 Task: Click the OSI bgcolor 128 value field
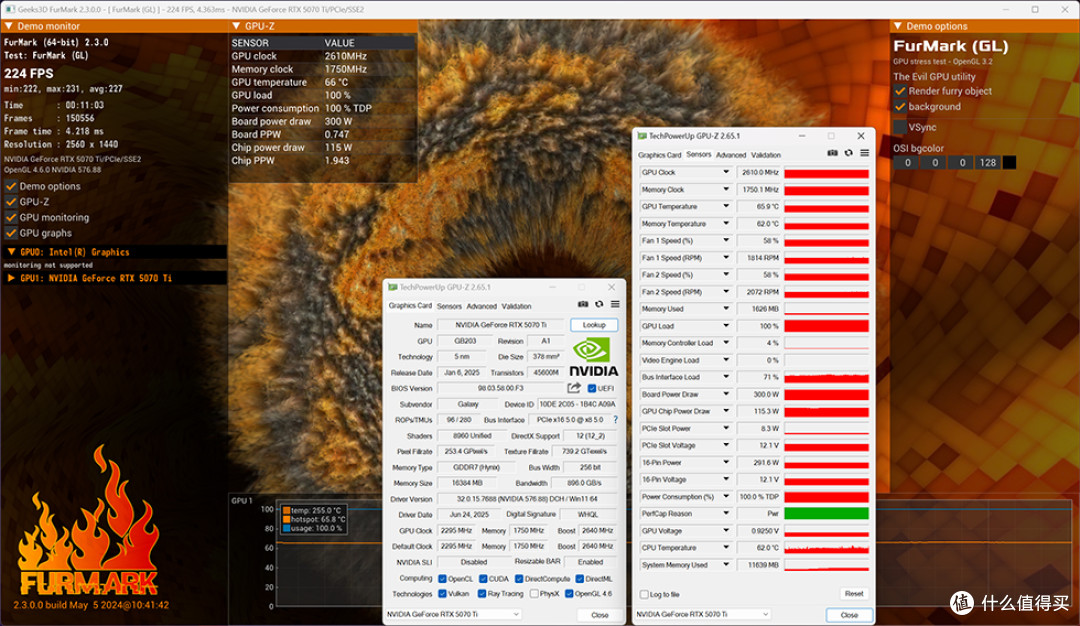pos(988,163)
